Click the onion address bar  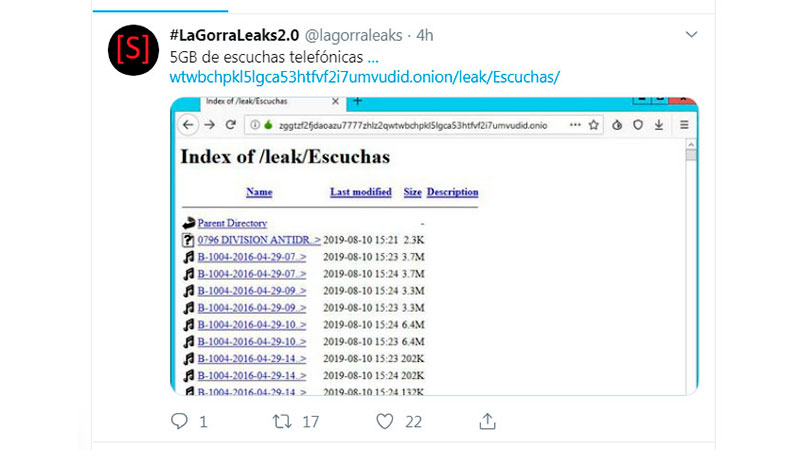[x=413, y=125]
